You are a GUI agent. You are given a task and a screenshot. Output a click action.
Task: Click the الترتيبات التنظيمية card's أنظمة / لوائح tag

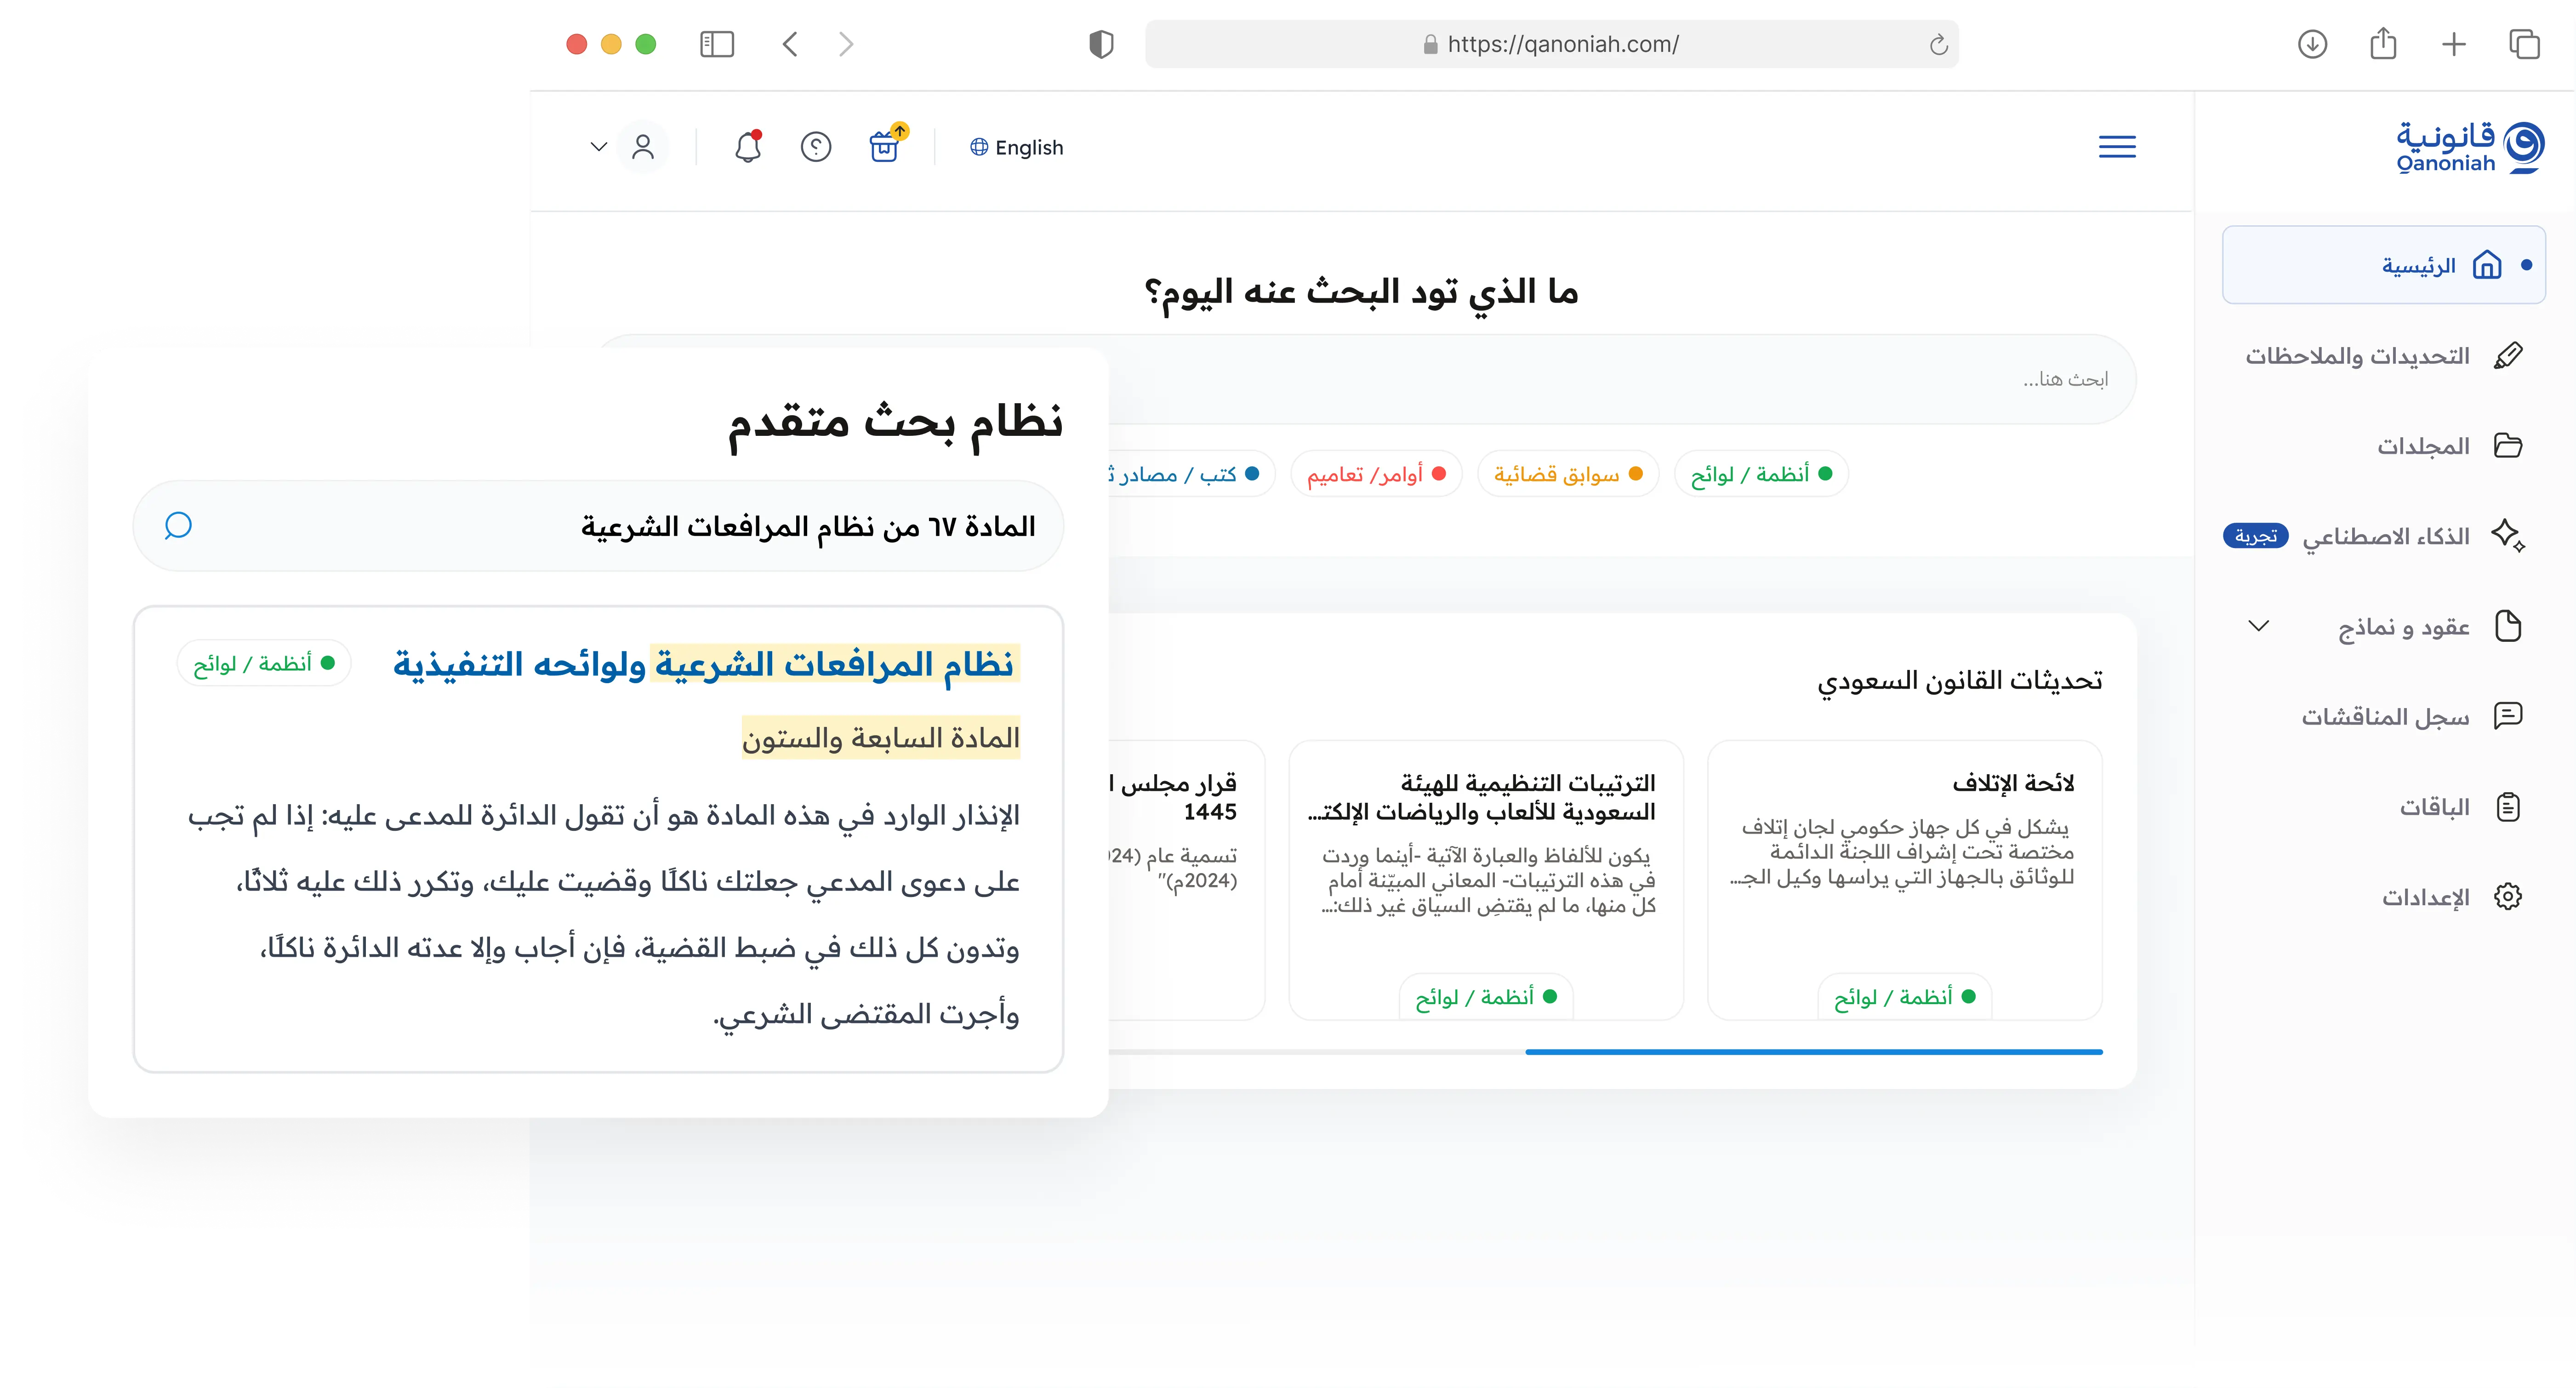(x=1486, y=997)
